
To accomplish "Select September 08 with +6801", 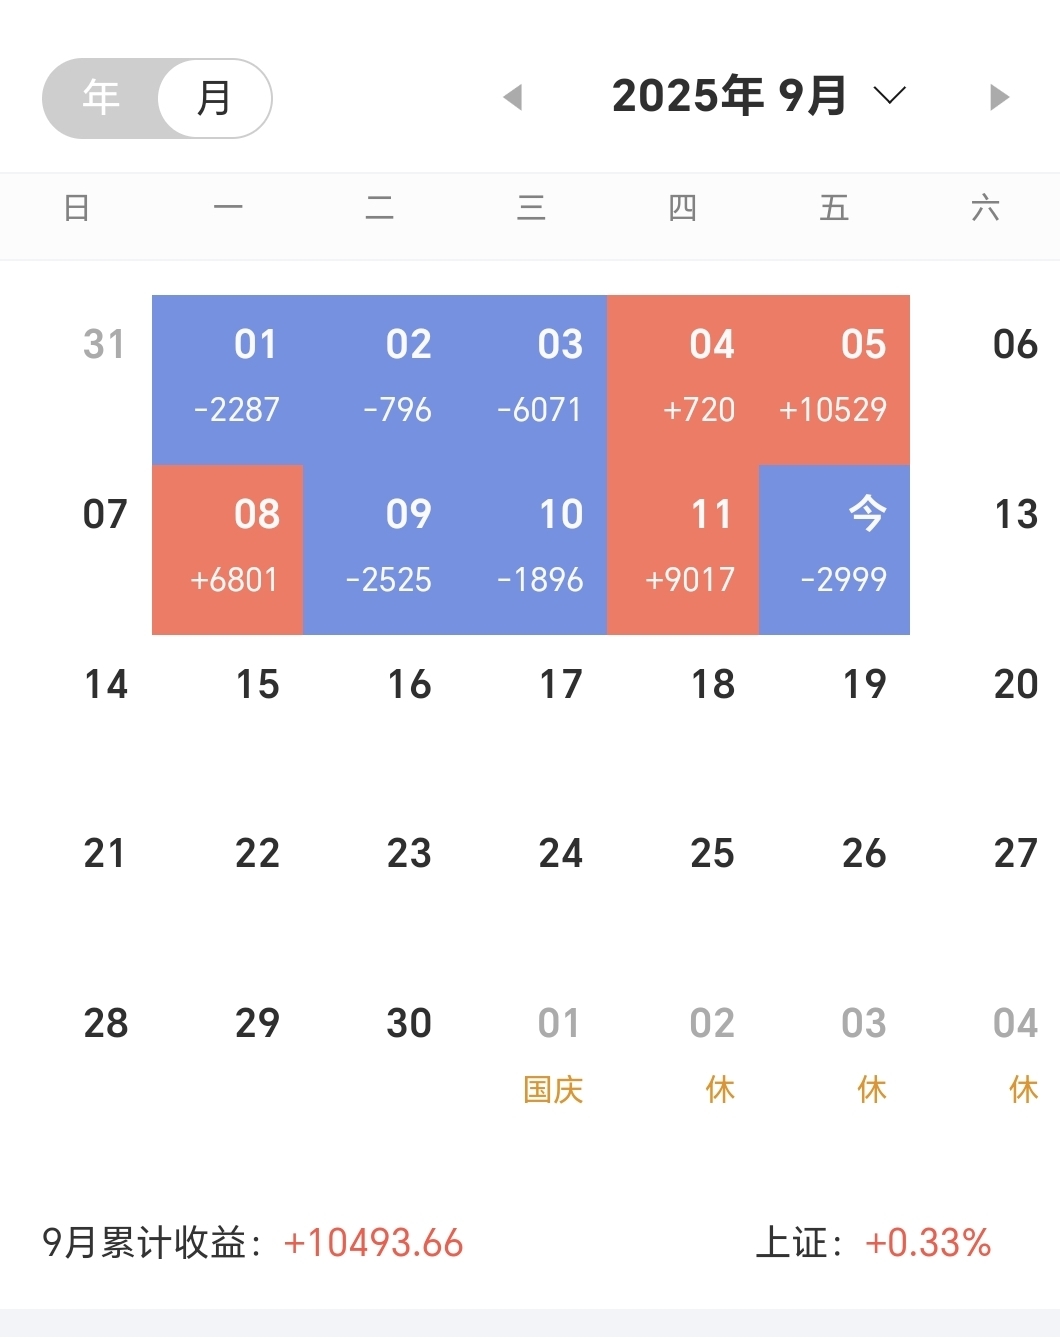I will pos(228,549).
